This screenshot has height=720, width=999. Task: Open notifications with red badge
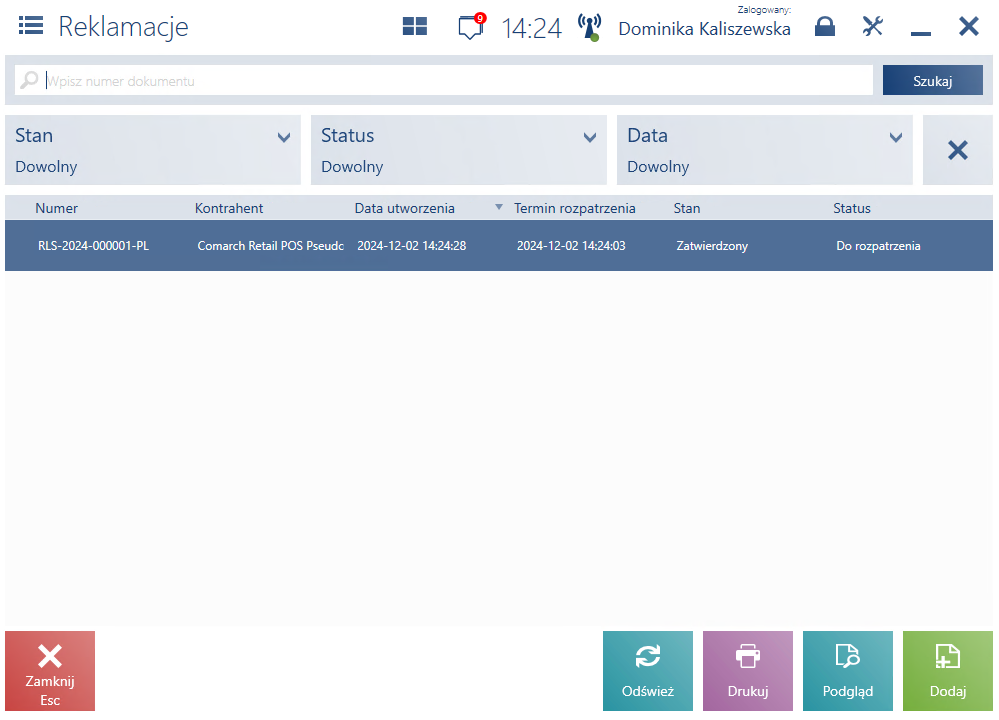pos(471,27)
